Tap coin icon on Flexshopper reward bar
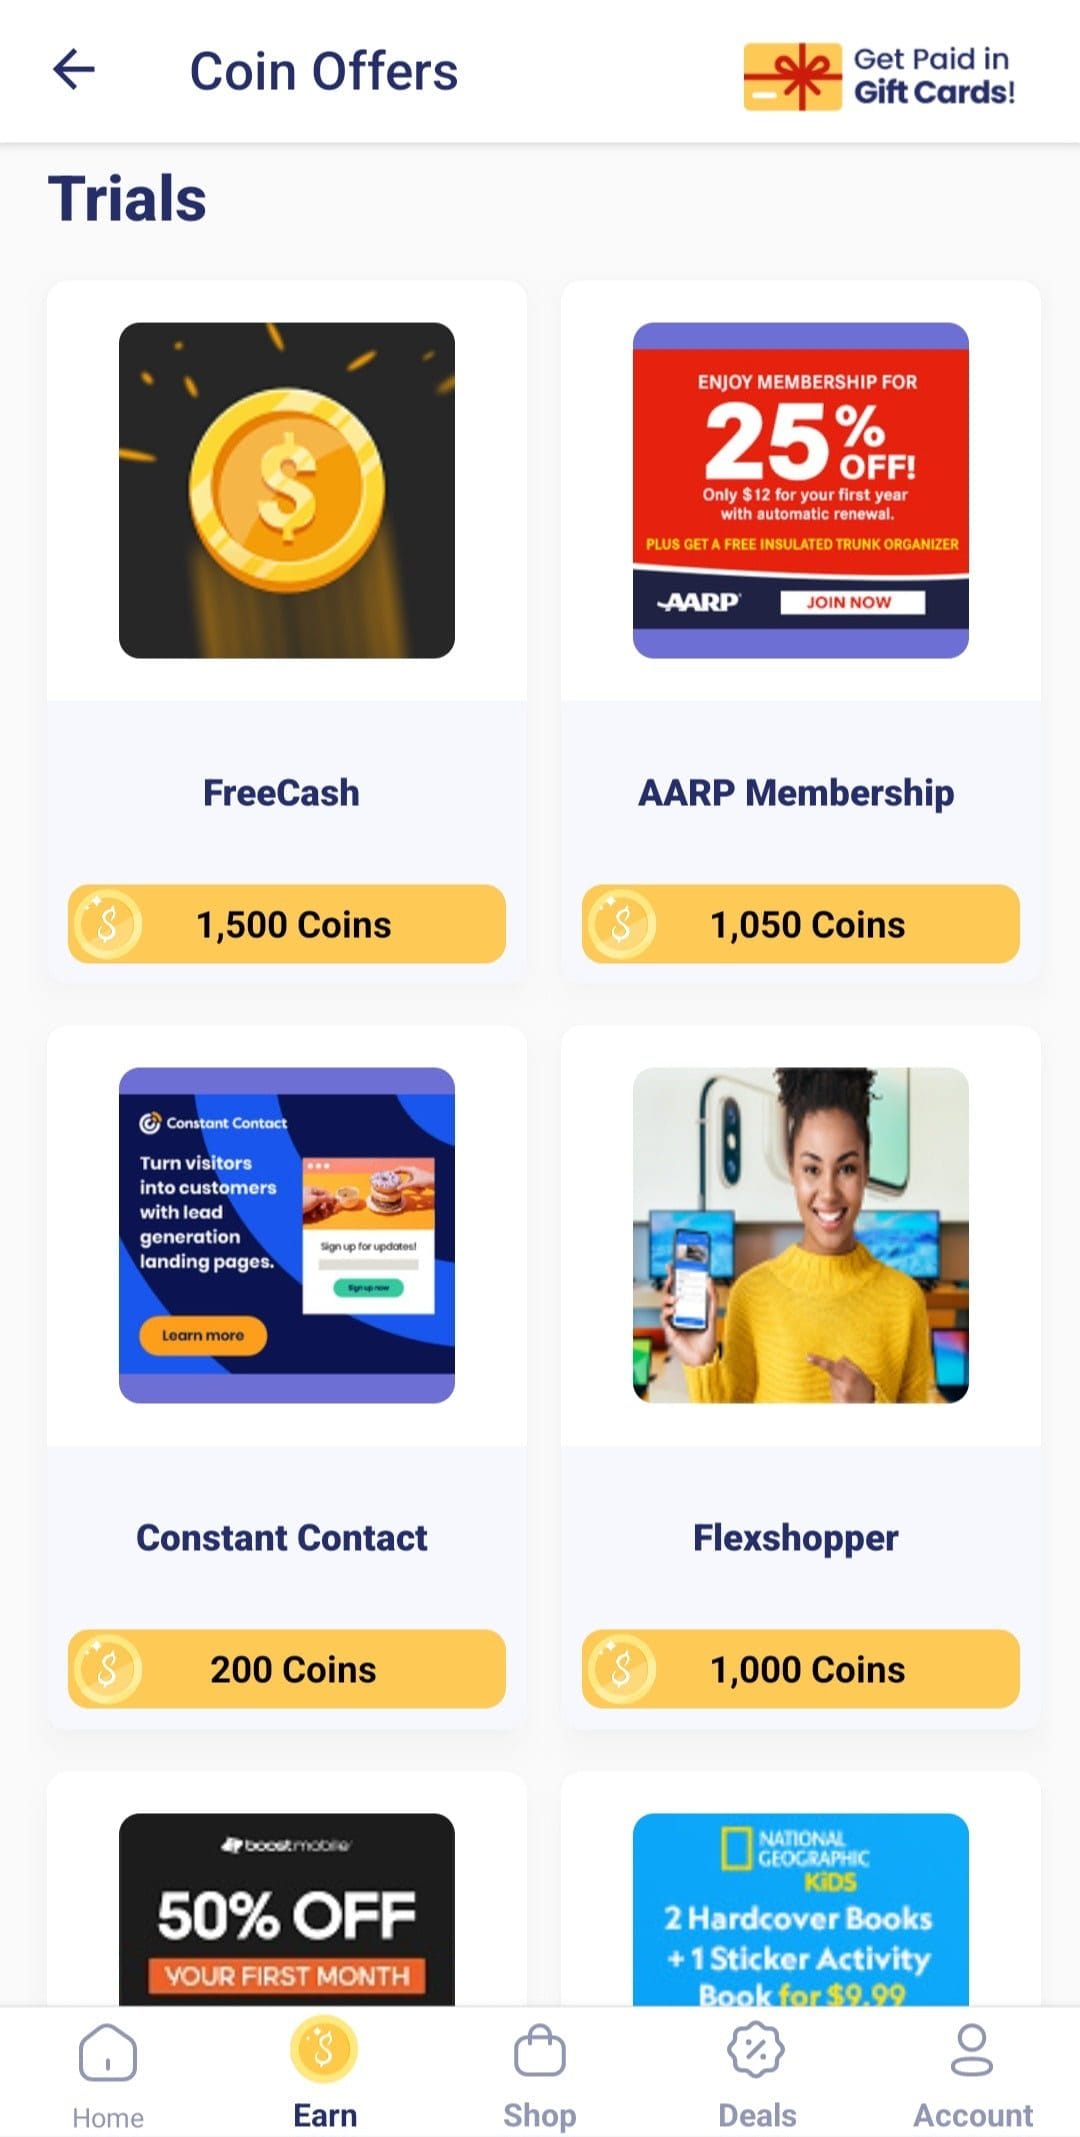This screenshot has width=1080, height=2137. pyautogui.click(x=621, y=1669)
